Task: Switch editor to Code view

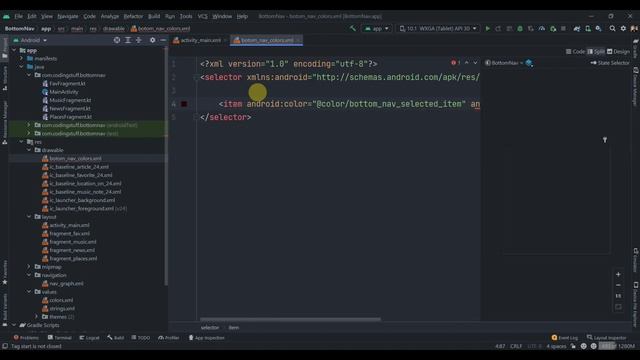Action: pyautogui.click(x=576, y=51)
